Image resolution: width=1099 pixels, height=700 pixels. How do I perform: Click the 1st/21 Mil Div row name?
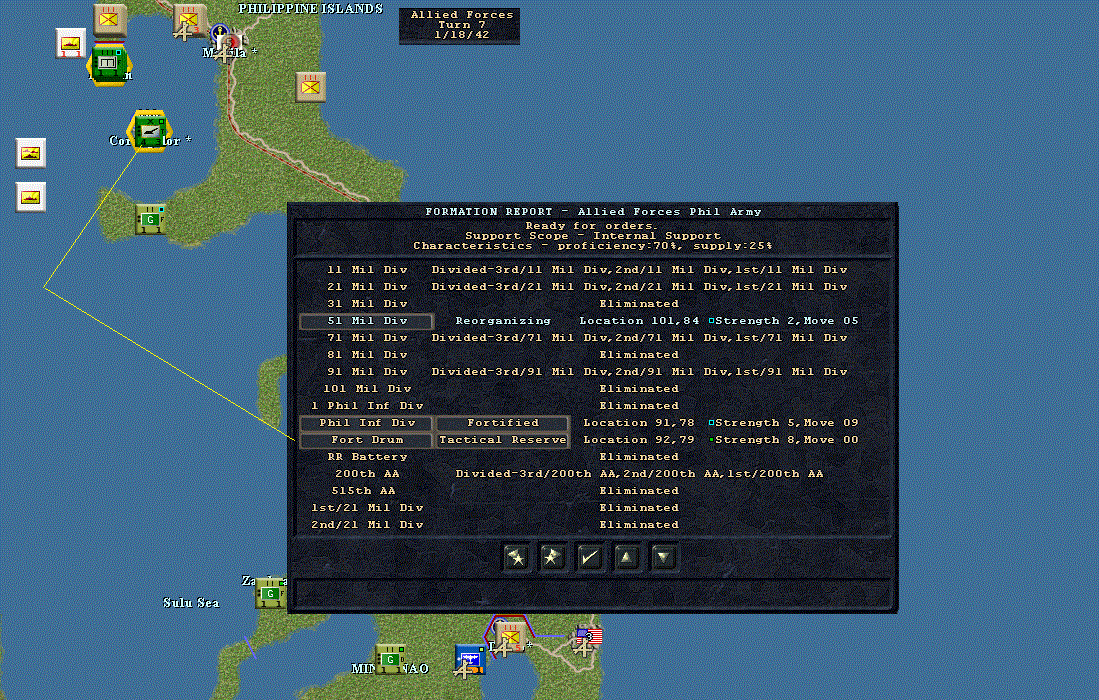pos(367,508)
